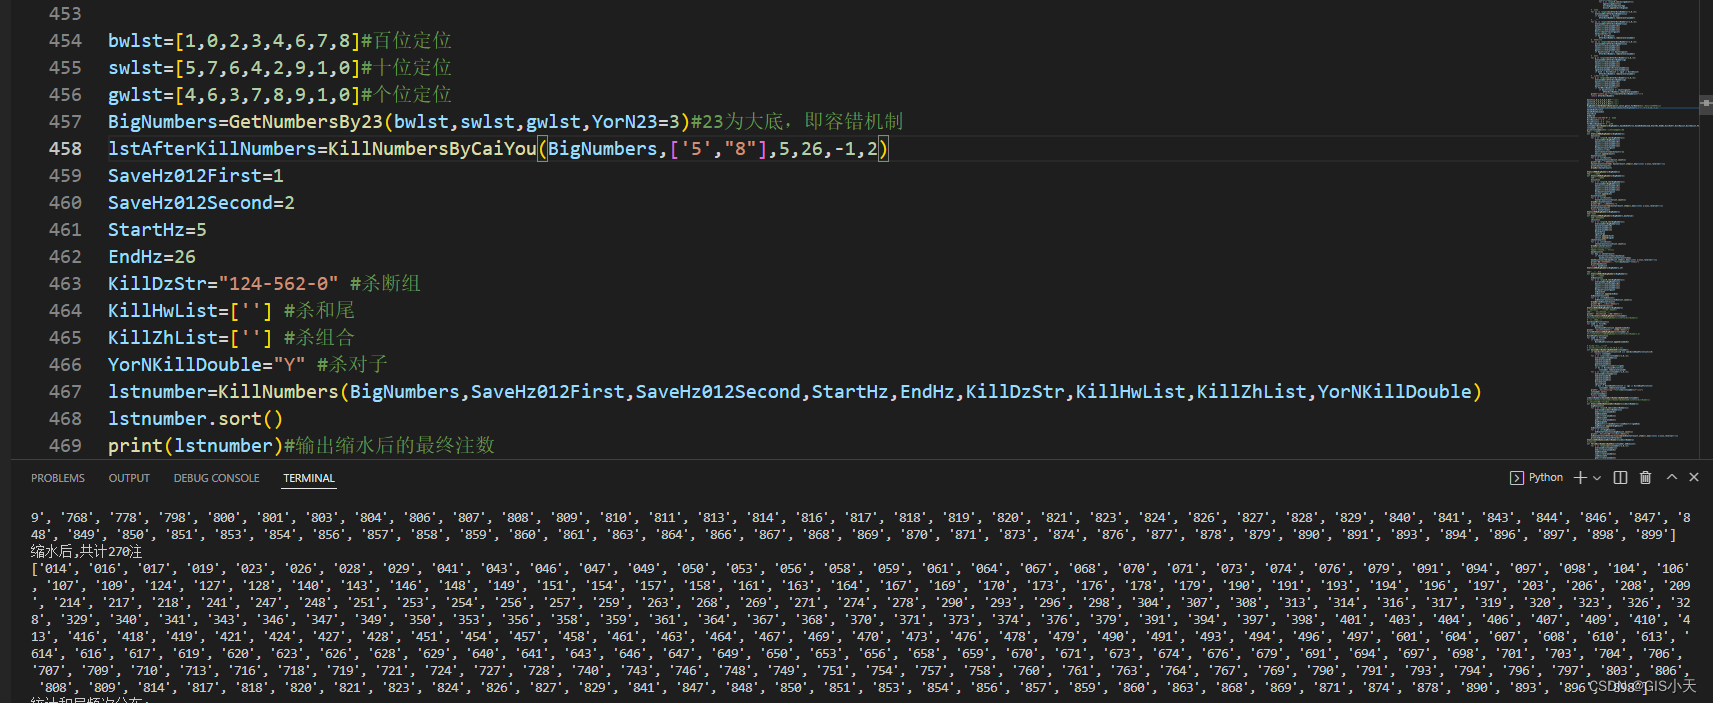Click print(lstnumber) statement

coord(196,445)
